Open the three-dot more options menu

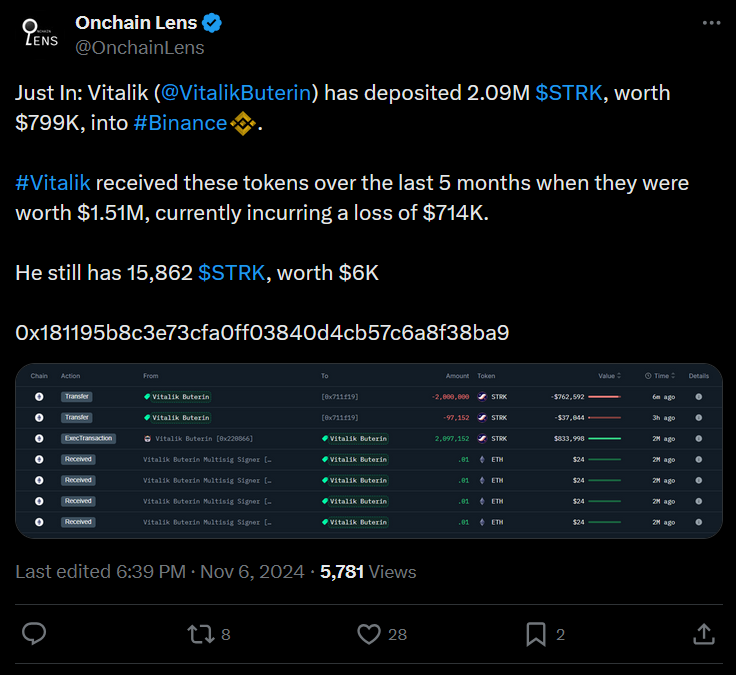click(x=711, y=23)
